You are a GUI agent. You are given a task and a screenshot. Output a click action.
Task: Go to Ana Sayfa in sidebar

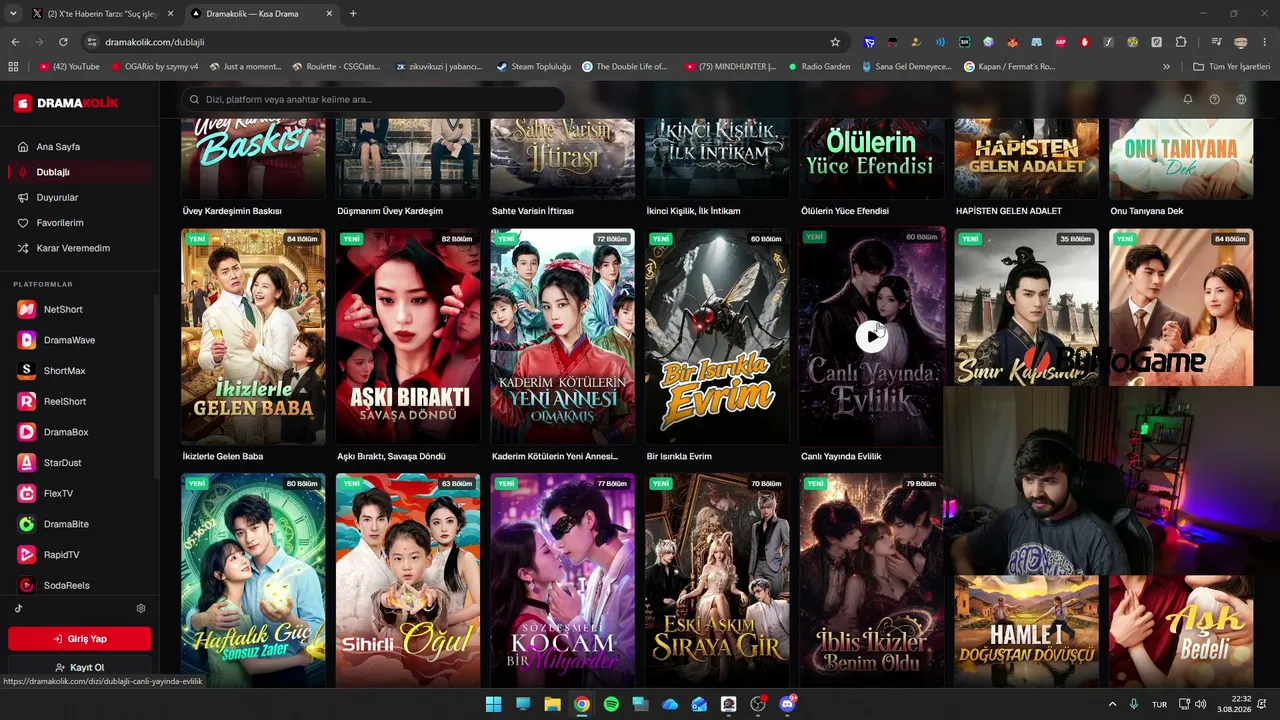click(58, 147)
